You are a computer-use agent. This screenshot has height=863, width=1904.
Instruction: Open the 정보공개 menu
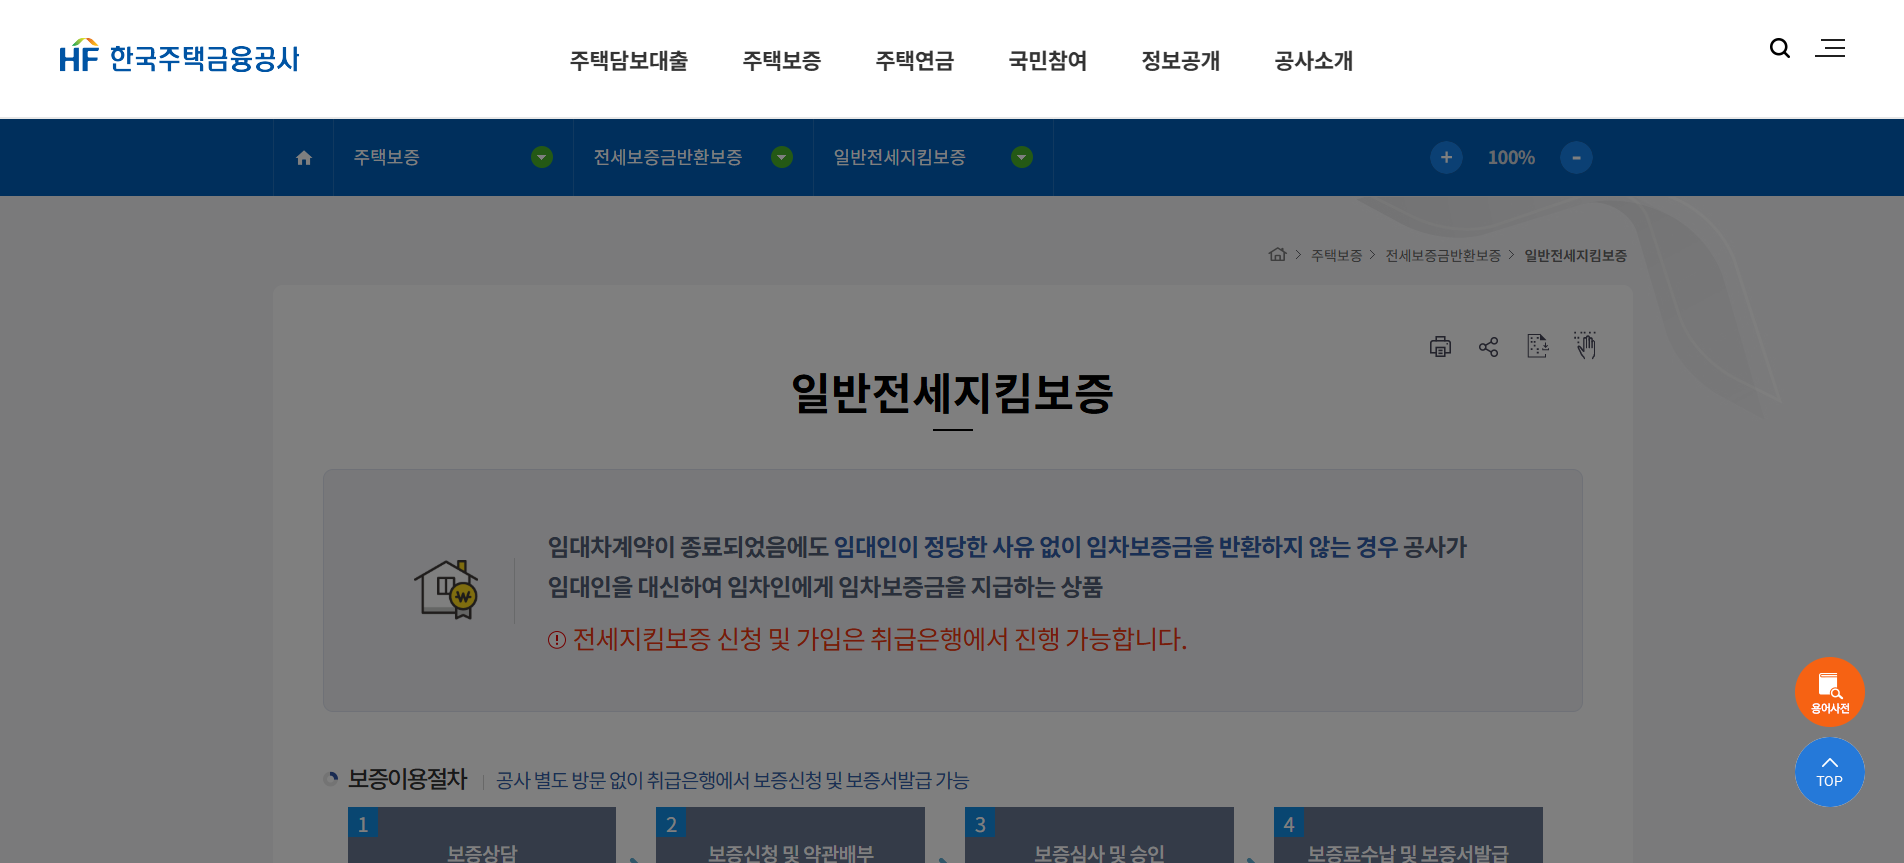1180,61
